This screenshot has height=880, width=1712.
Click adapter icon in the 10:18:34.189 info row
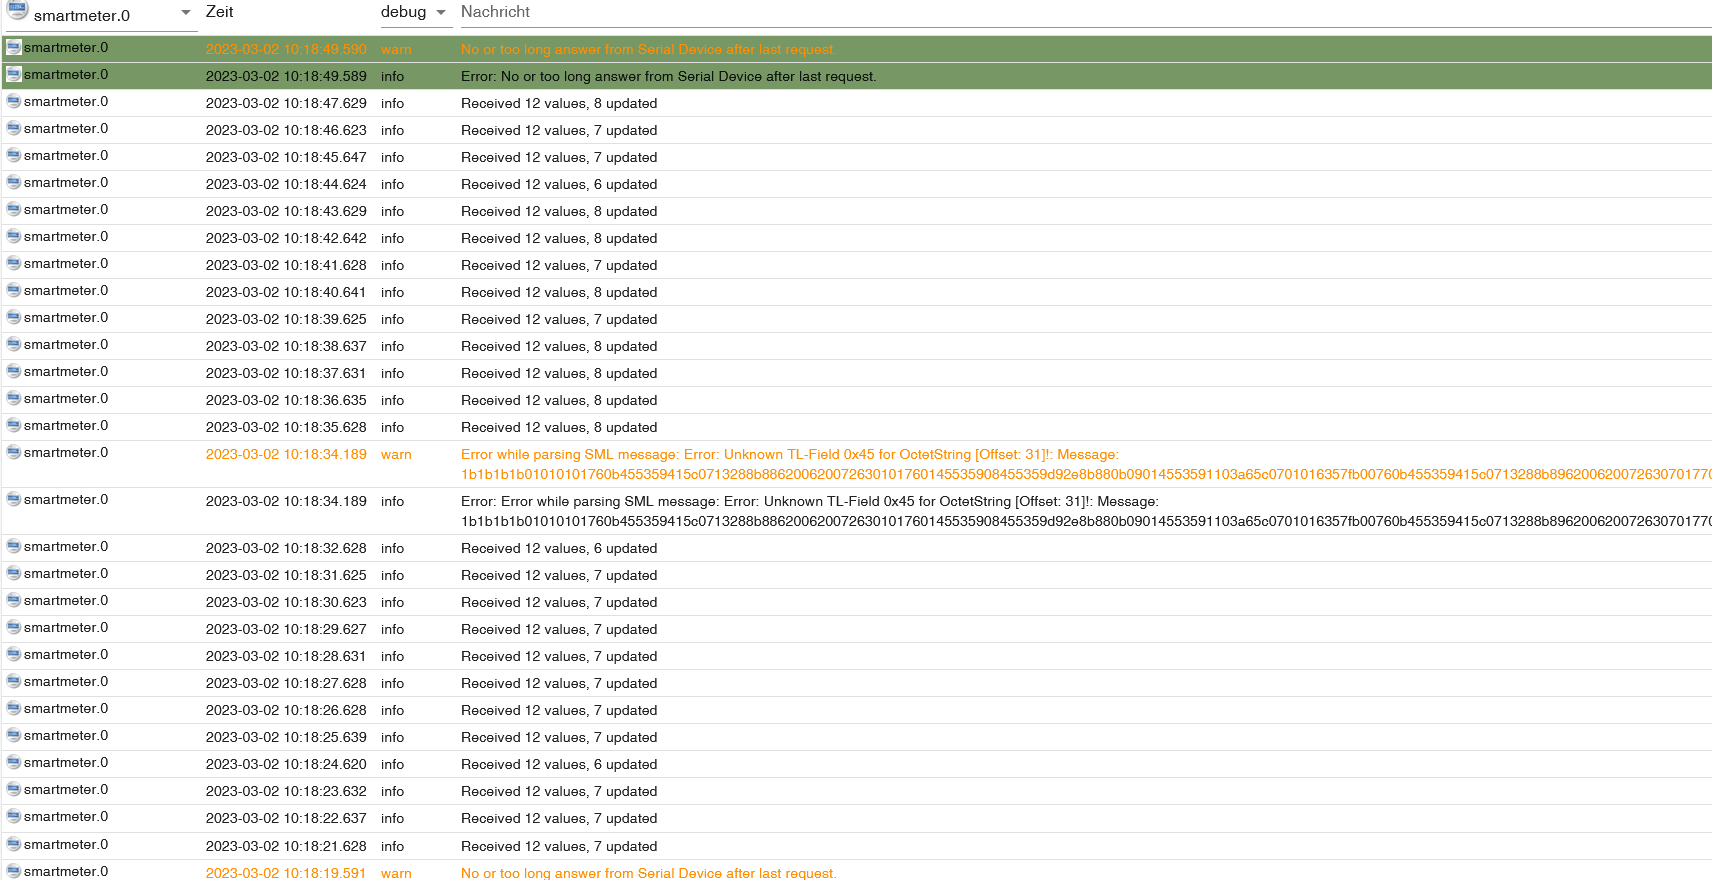coord(14,499)
